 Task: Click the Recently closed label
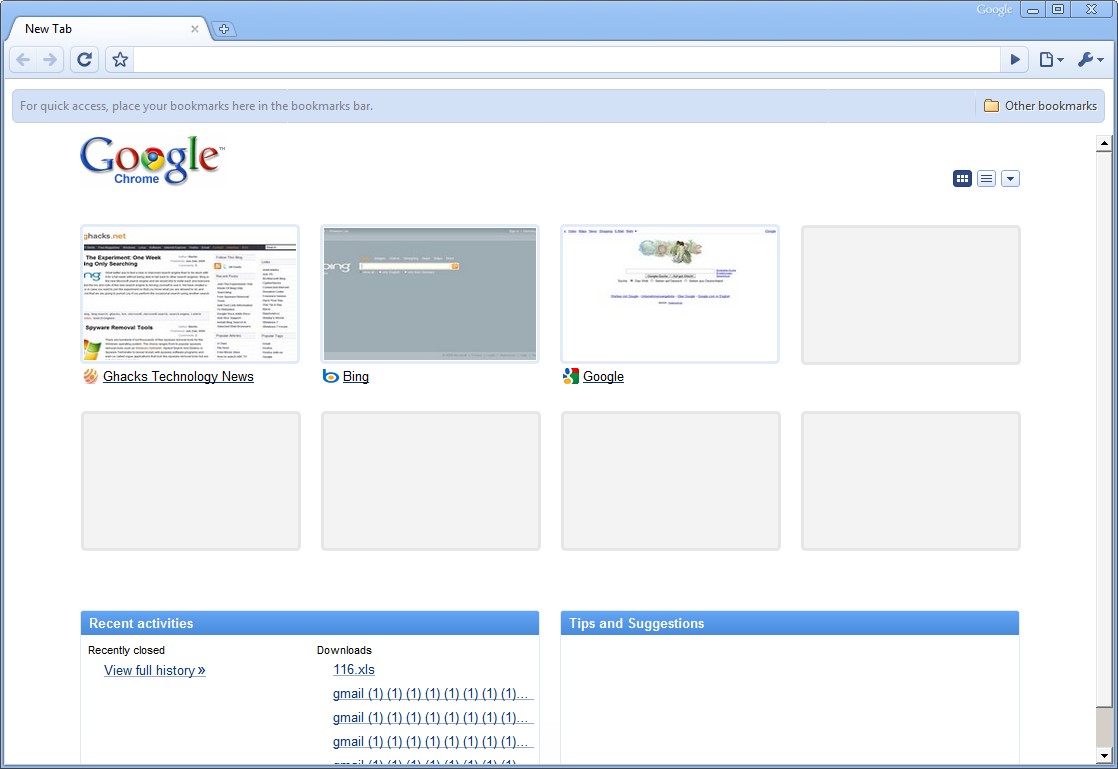coord(126,650)
